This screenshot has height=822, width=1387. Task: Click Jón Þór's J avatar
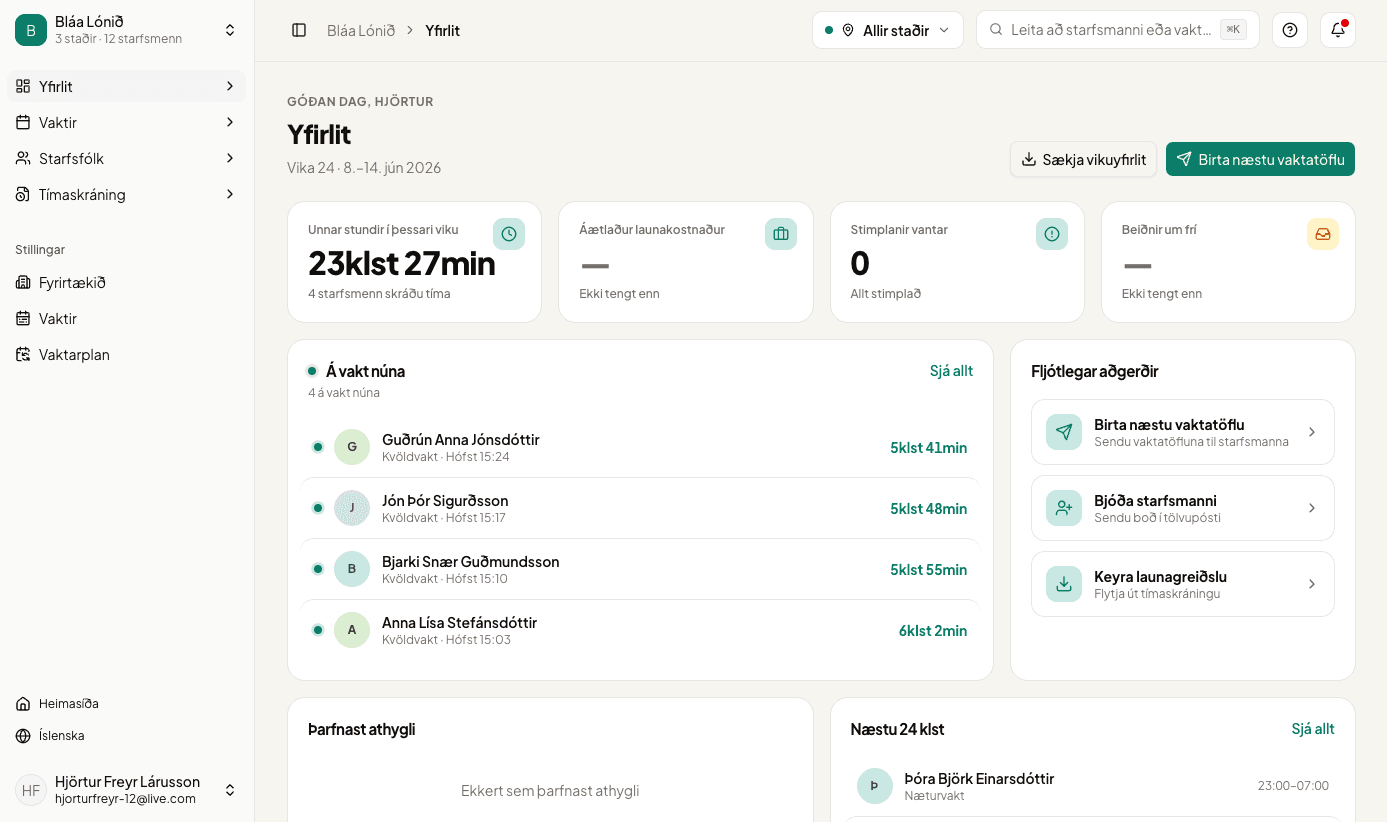coord(352,508)
